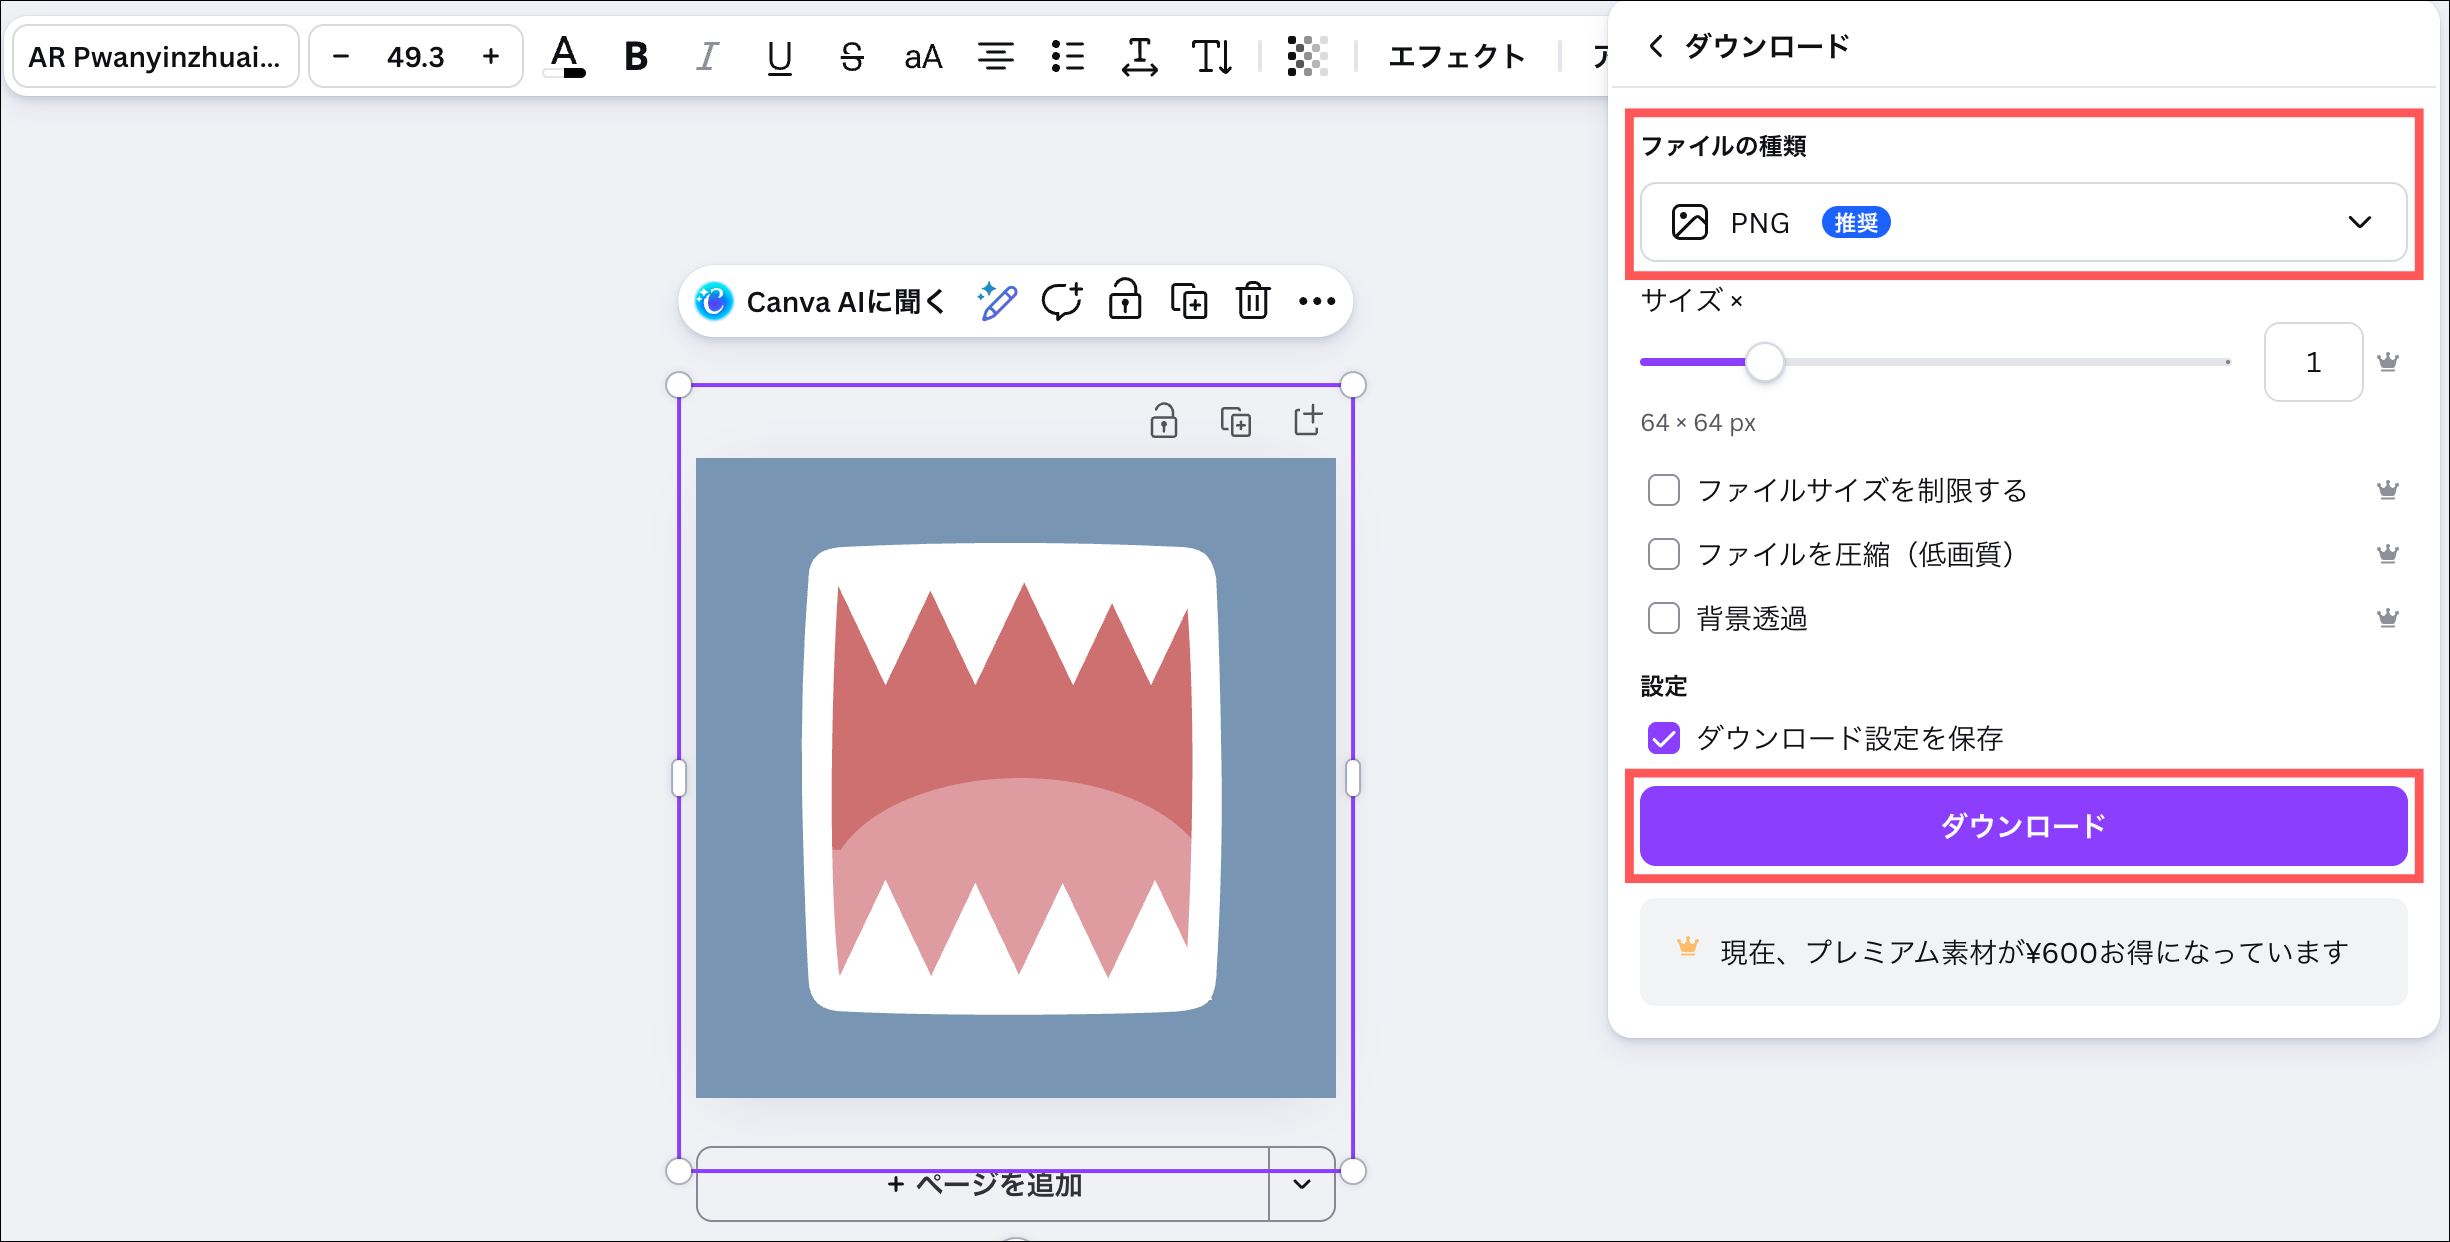This screenshot has height=1242, width=2450.
Task: Go back from the ダウンロード panel
Action: point(1656,46)
